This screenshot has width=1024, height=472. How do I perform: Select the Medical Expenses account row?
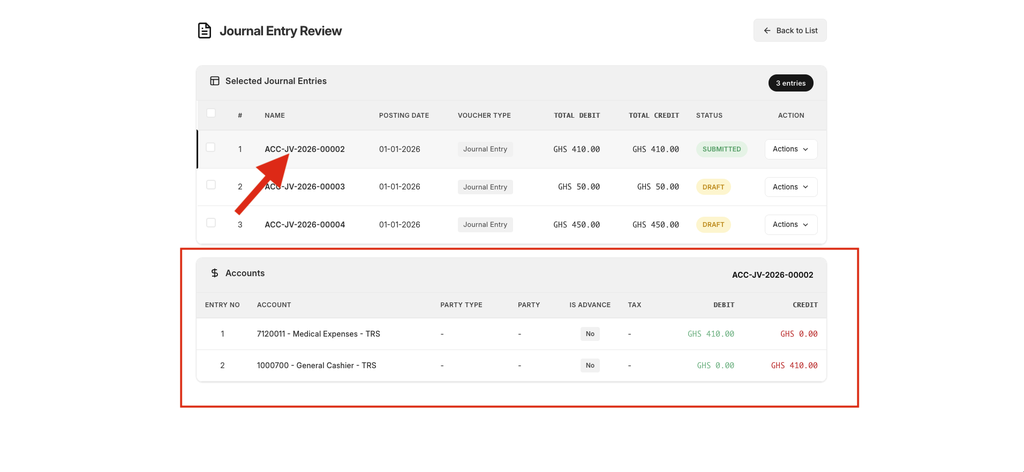(318, 334)
